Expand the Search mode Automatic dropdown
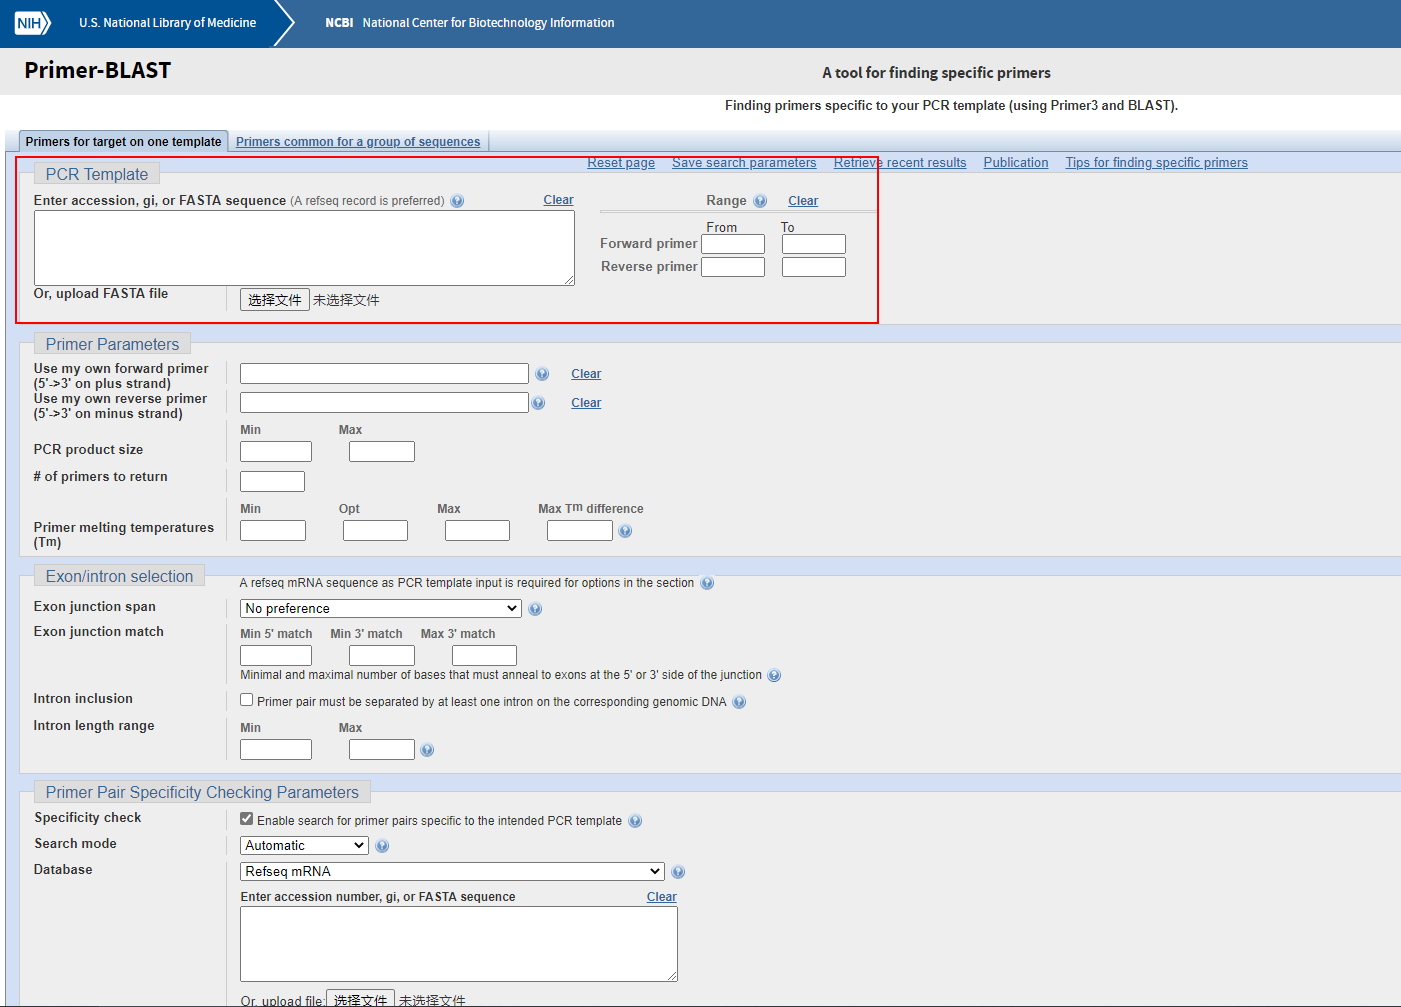This screenshot has height=1007, width=1401. pyautogui.click(x=305, y=845)
